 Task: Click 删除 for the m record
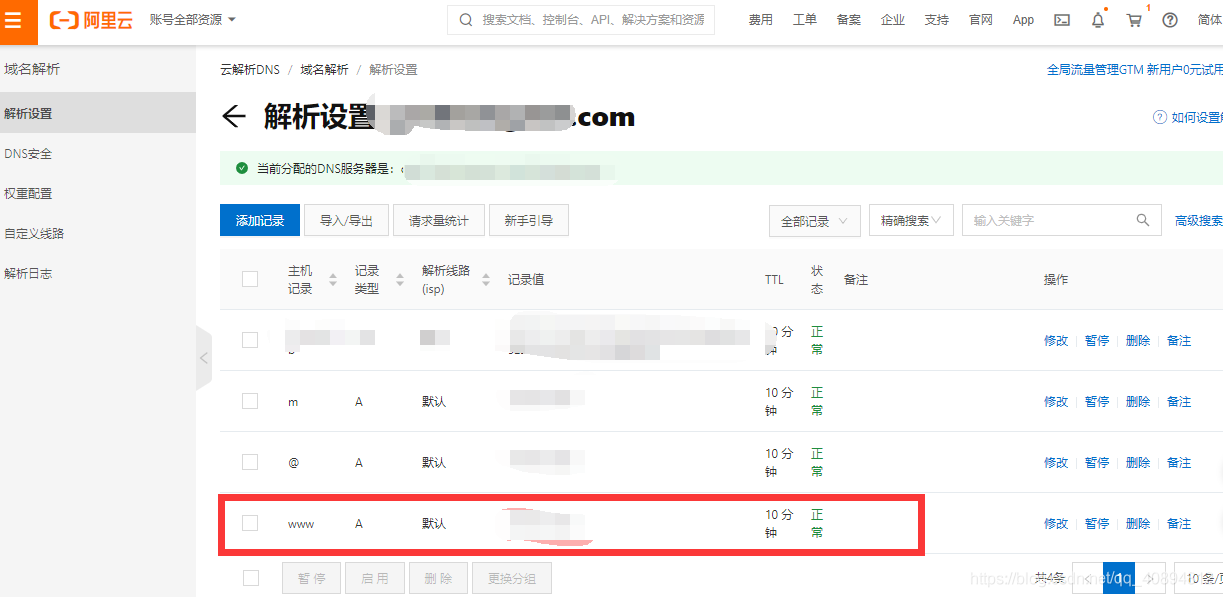tap(1138, 401)
